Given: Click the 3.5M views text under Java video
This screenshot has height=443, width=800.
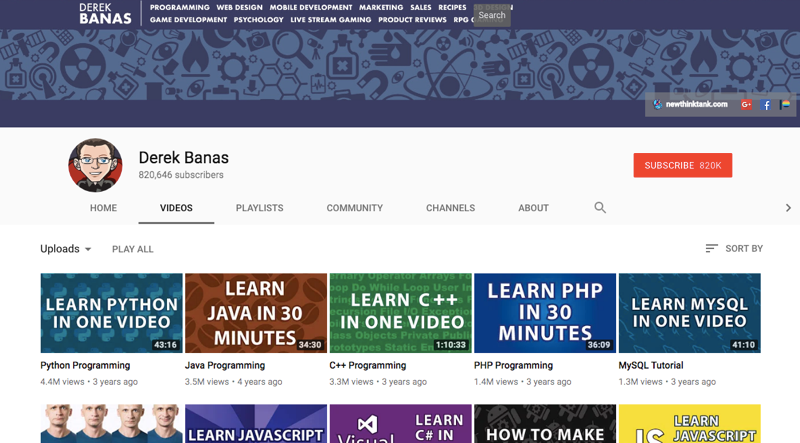Looking at the screenshot, I should tap(207, 382).
